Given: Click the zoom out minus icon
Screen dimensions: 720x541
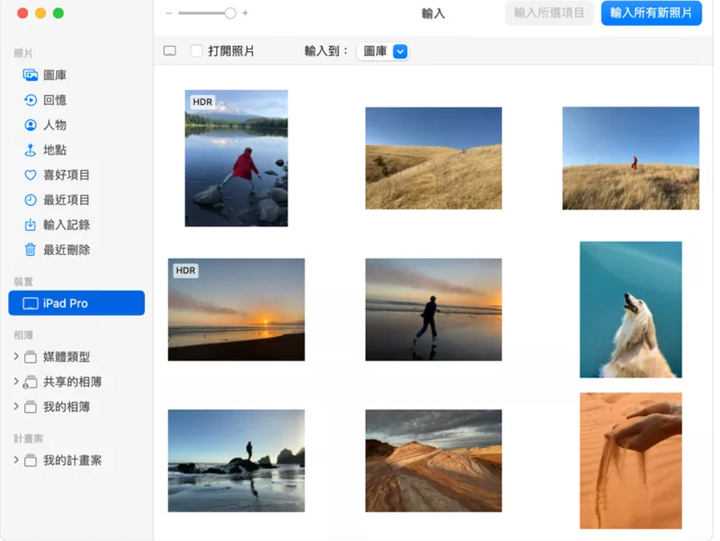Looking at the screenshot, I should [x=169, y=13].
